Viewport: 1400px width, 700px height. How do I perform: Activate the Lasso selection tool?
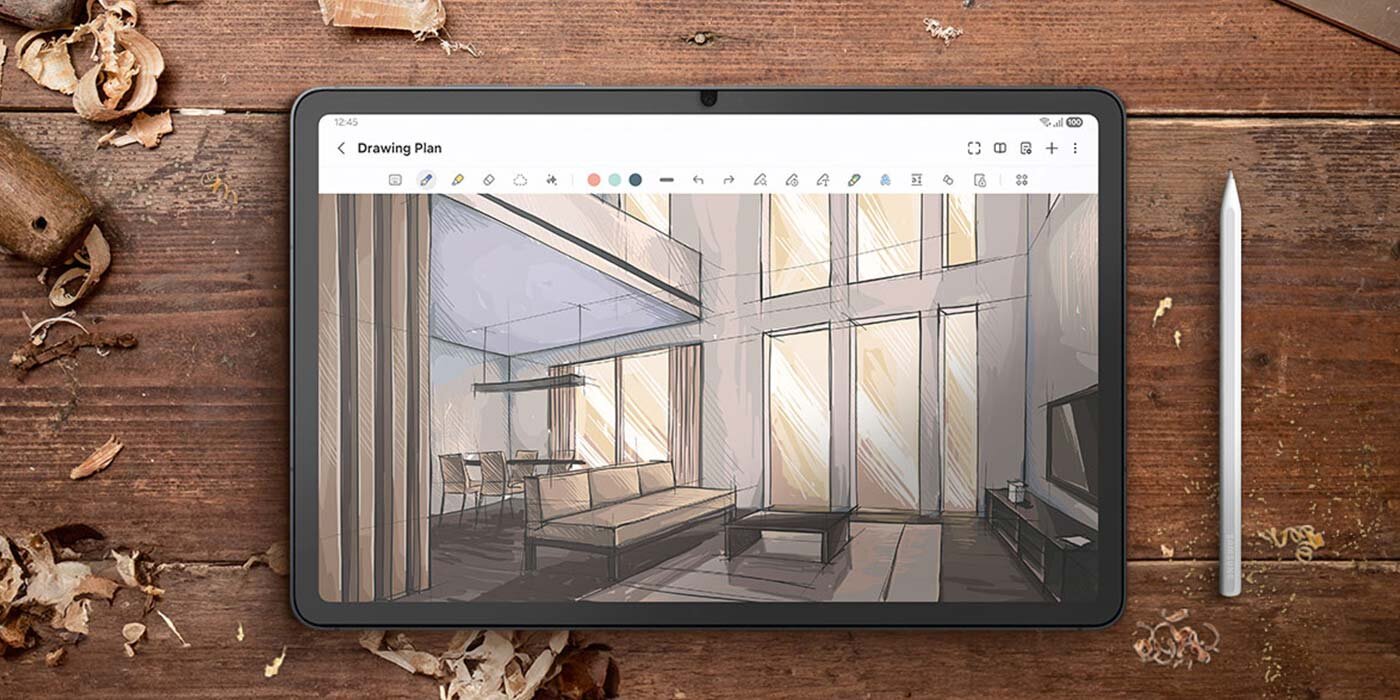tap(519, 180)
